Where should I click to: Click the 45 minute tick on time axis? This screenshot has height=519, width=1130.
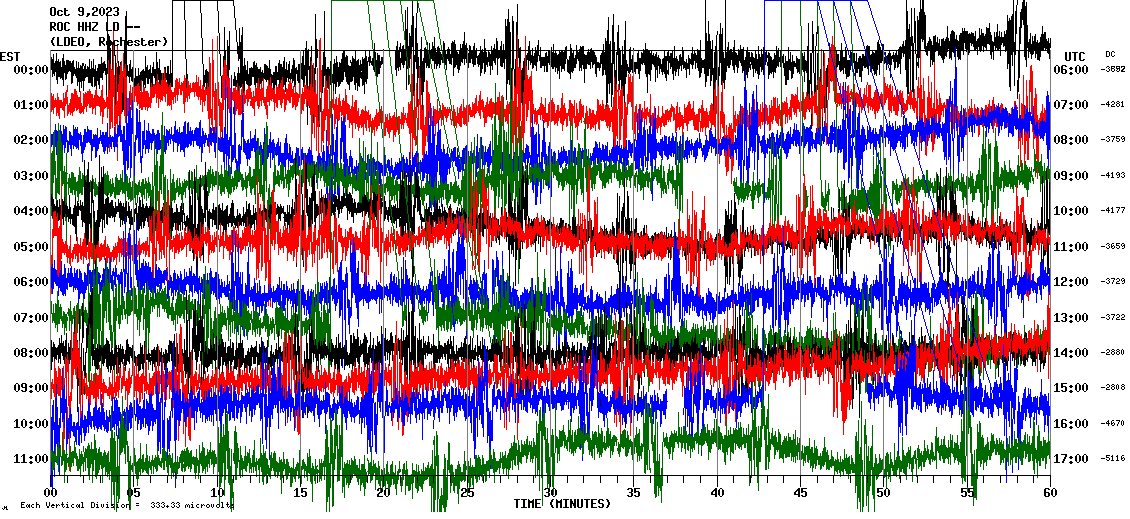(800, 493)
